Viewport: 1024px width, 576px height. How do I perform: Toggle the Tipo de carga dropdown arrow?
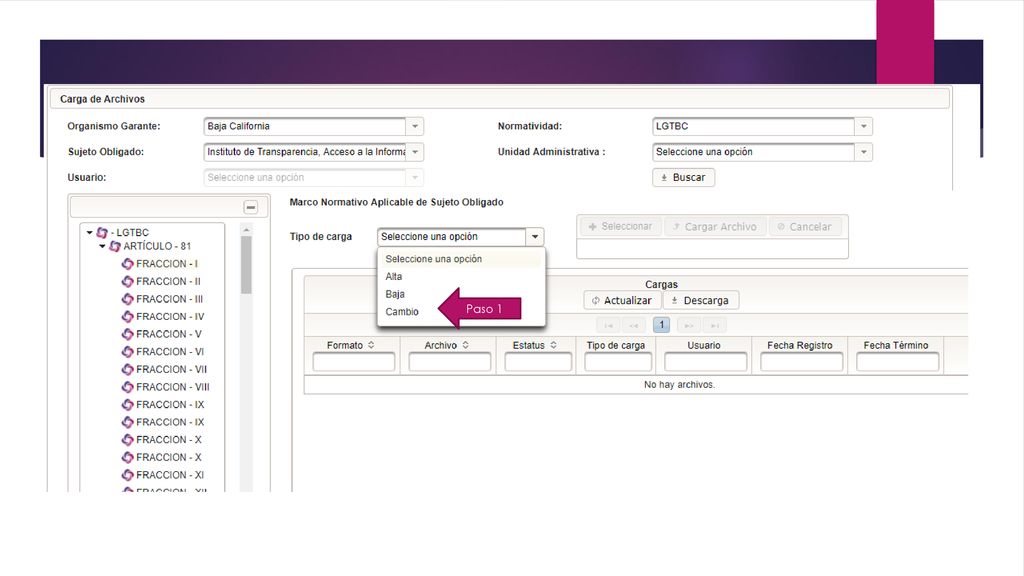coord(535,236)
